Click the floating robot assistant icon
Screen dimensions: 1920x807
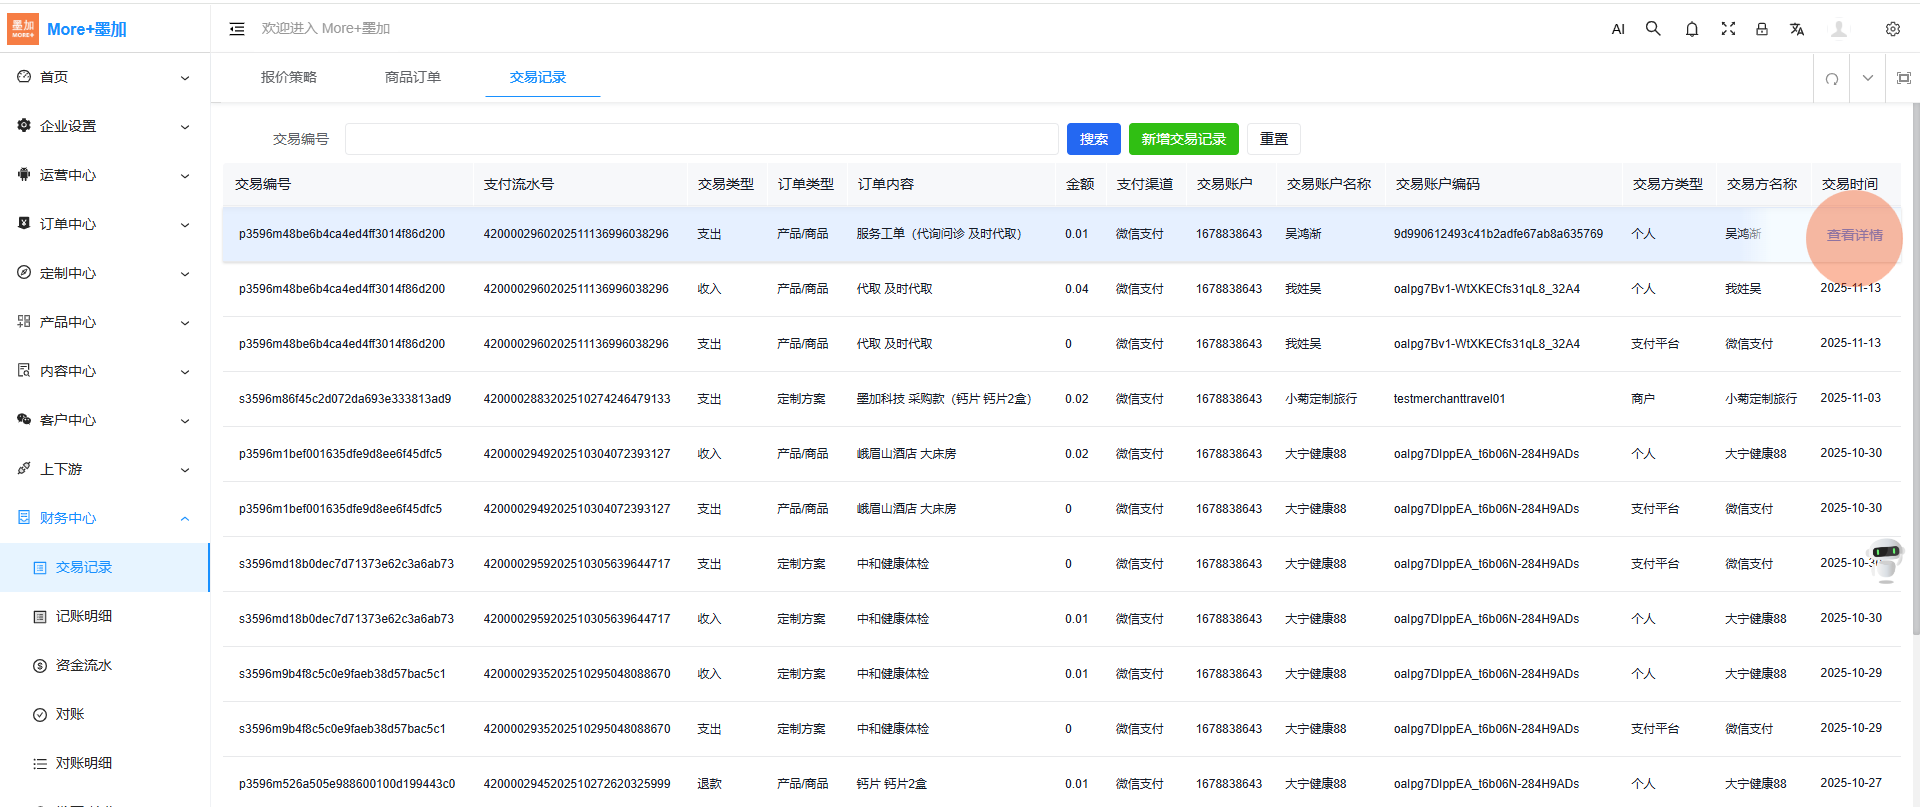1886,558
